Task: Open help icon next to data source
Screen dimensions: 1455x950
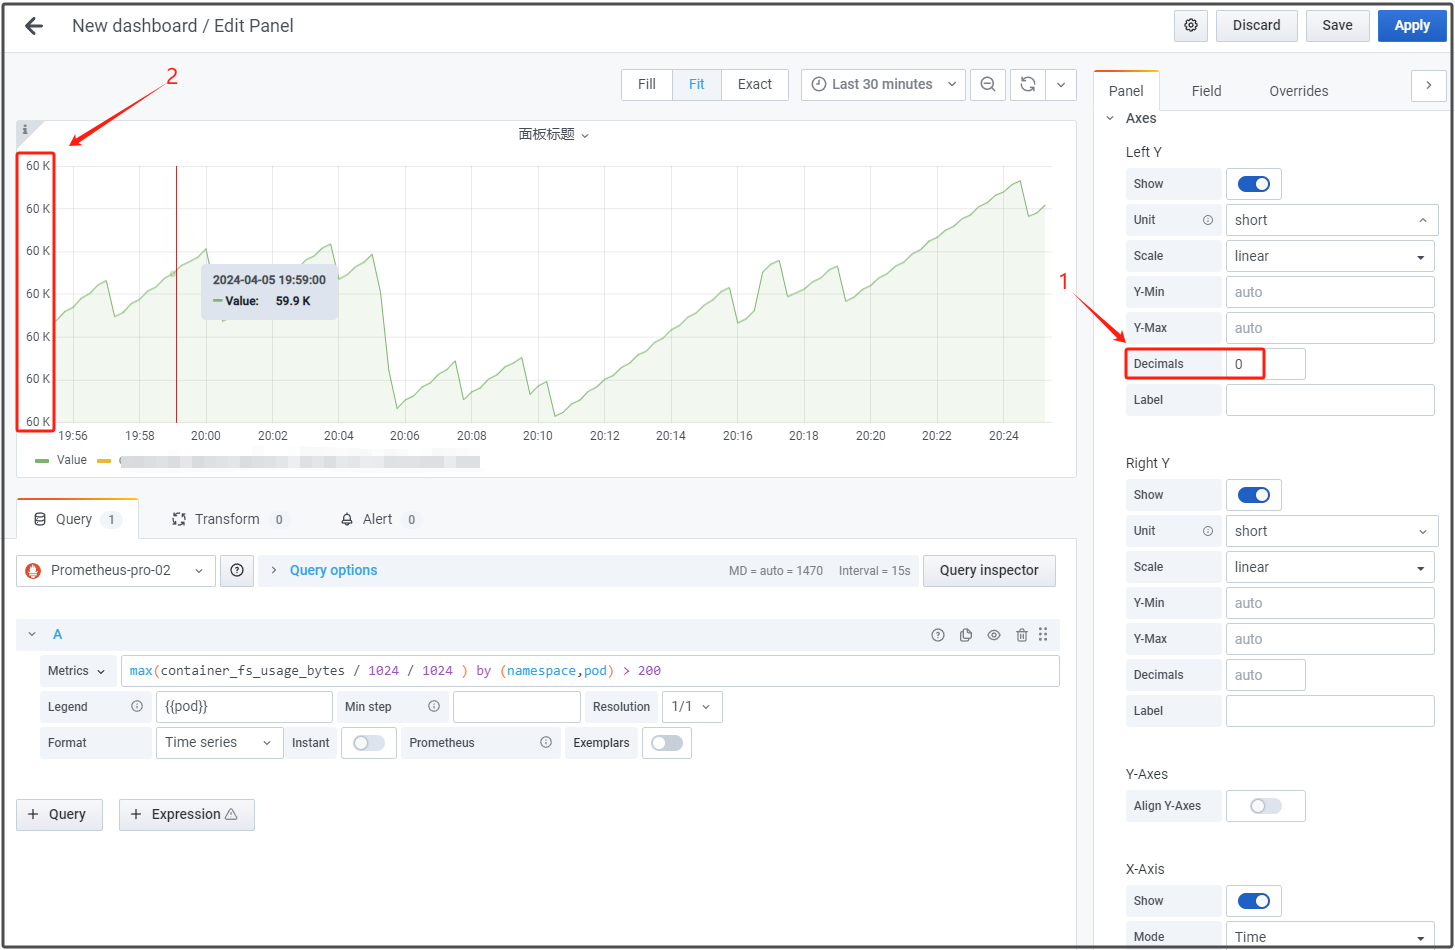Action: point(237,571)
